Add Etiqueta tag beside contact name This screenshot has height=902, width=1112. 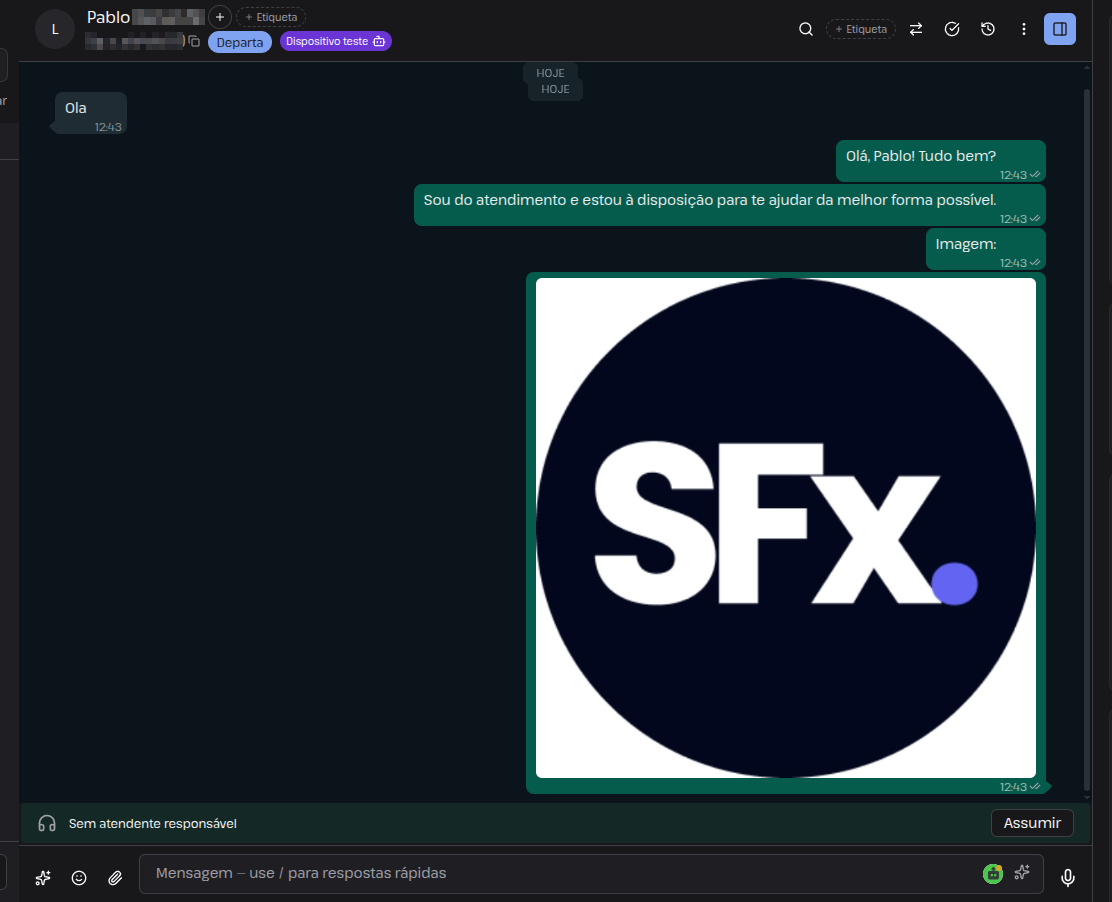(x=271, y=17)
